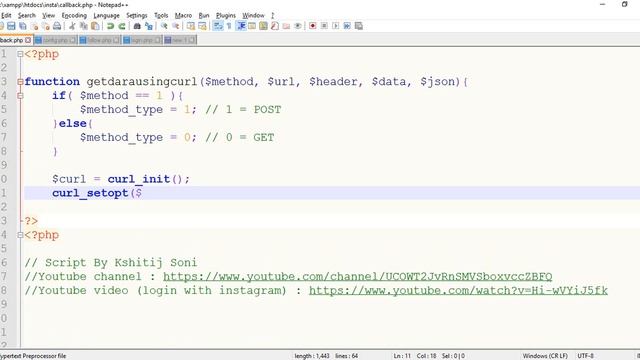Viewport: 640px width, 360px height.
Task: Close the config.php tab
Action: pyautogui.click(x=72, y=40)
